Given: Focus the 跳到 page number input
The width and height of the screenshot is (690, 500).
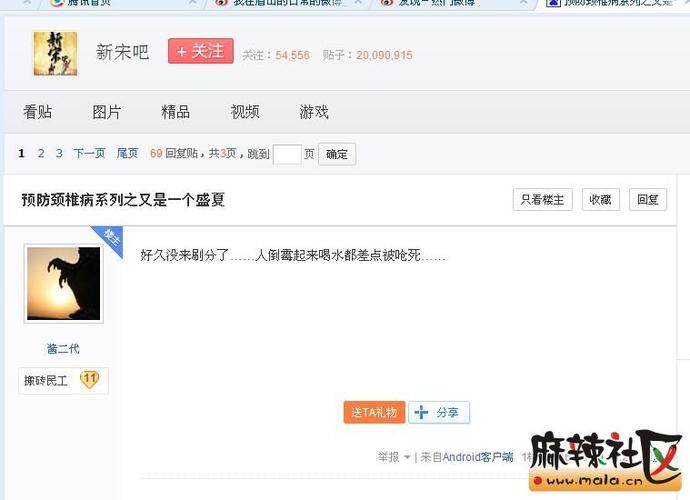Looking at the screenshot, I should click(287, 154).
